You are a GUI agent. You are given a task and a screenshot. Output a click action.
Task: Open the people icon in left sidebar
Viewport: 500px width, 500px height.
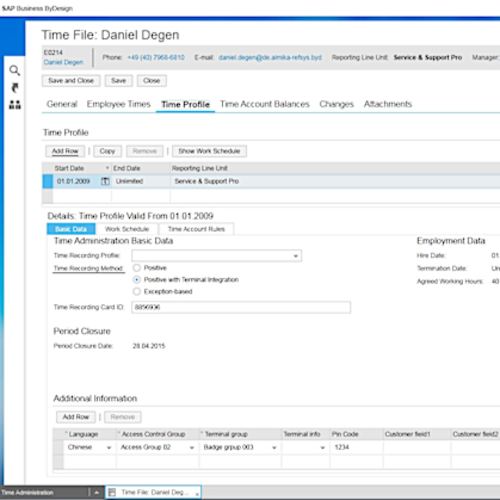point(15,105)
